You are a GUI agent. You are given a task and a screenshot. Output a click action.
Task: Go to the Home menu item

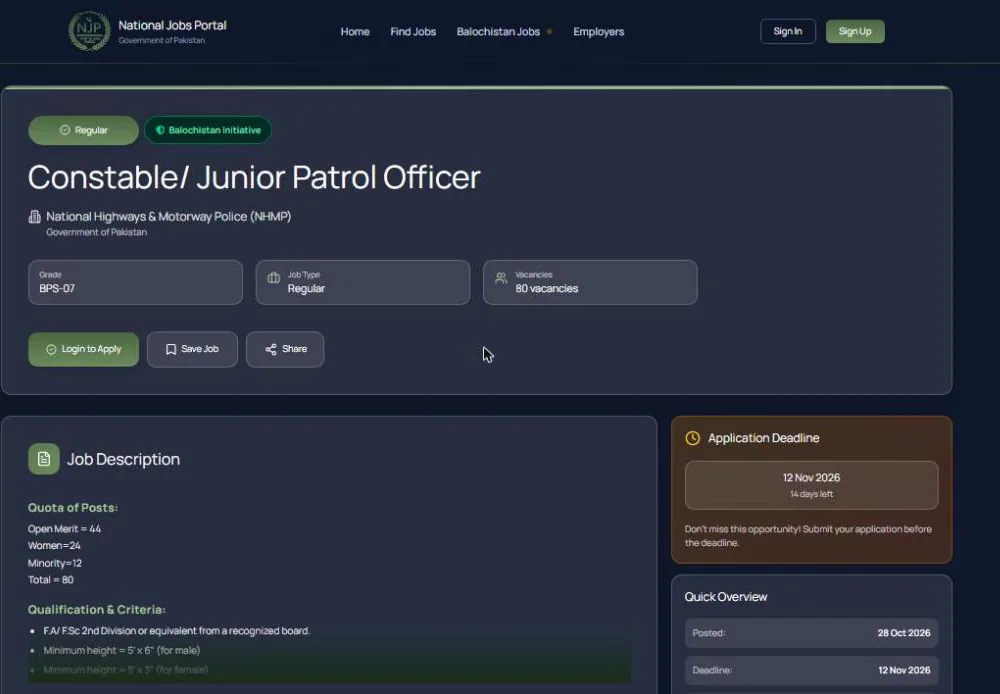tap(355, 31)
